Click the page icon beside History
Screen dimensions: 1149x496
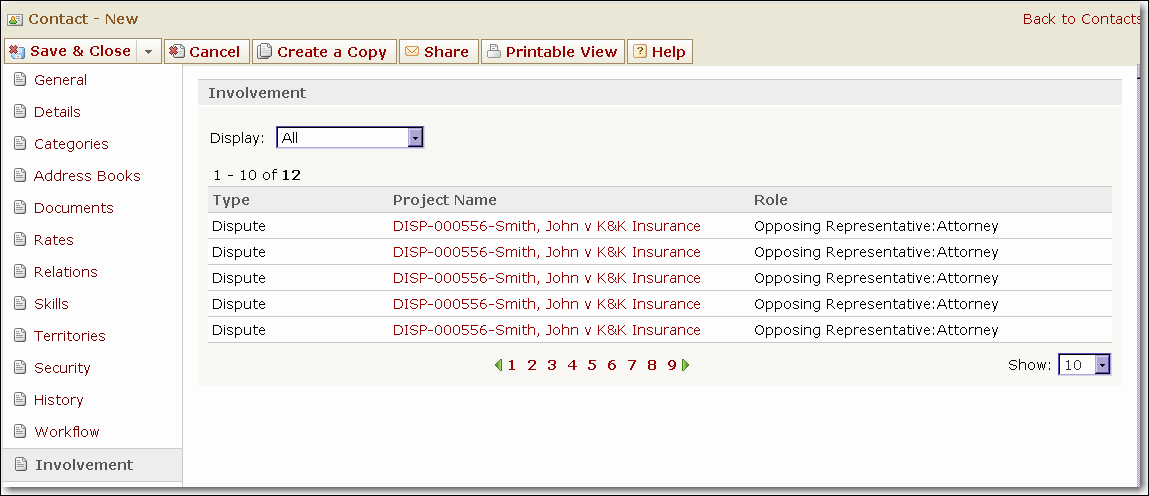[20, 399]
